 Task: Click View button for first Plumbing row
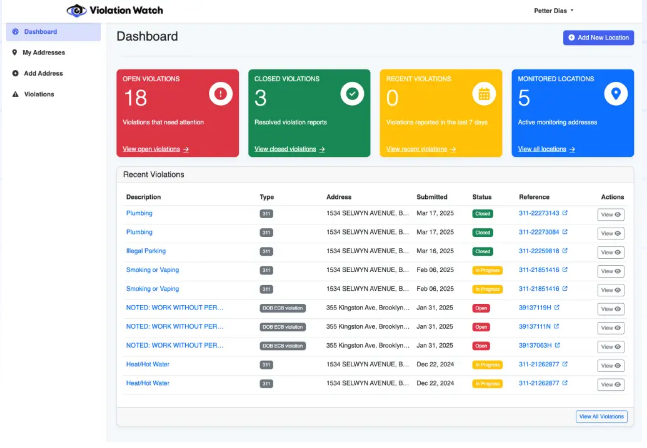[610, 214]
